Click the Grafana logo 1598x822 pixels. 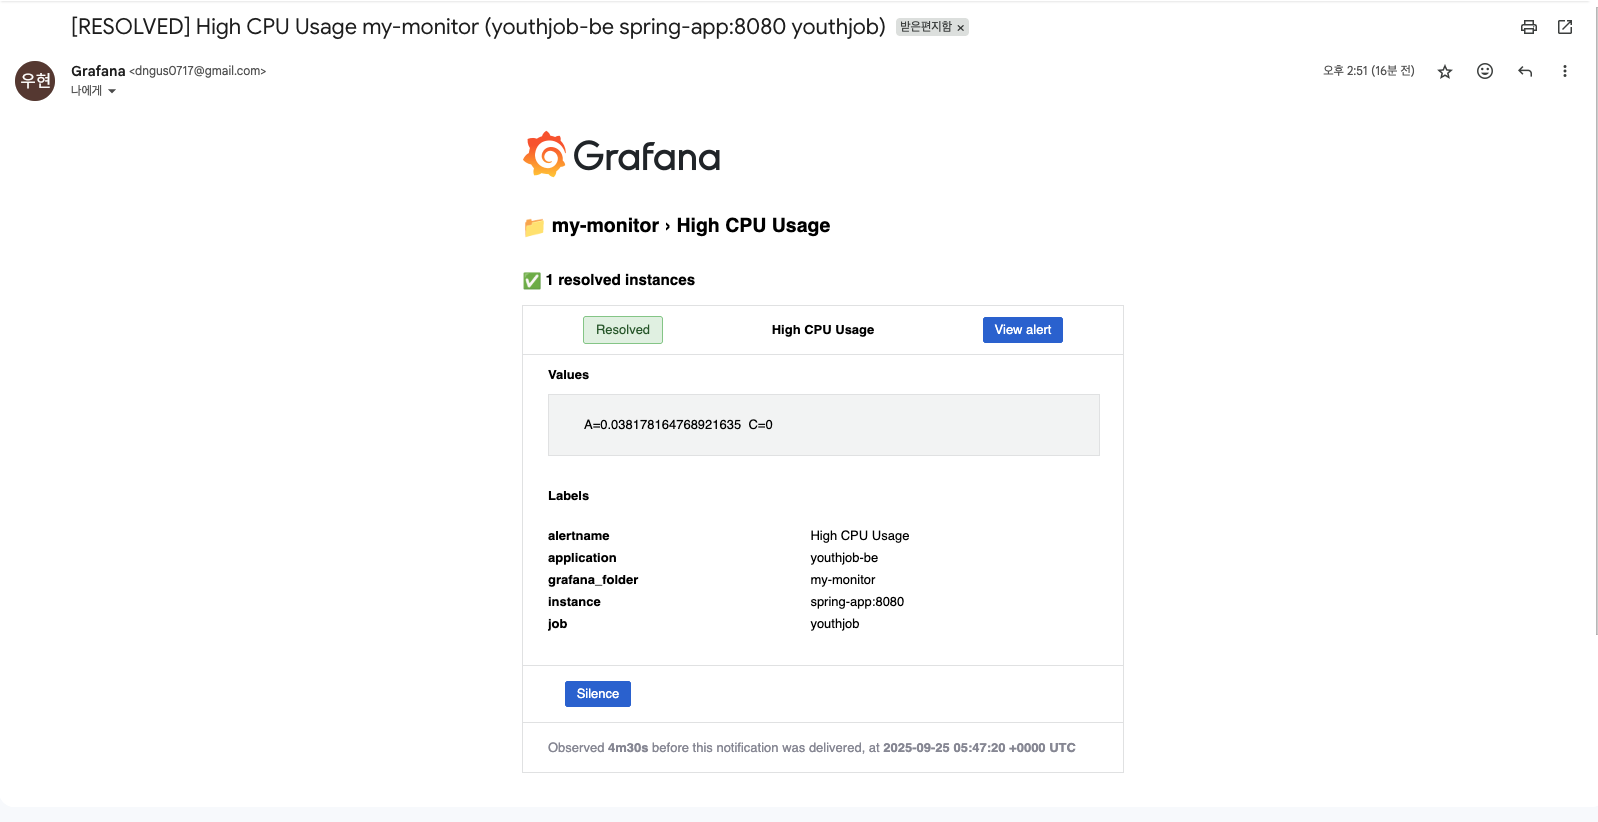(x=621, y=155)
